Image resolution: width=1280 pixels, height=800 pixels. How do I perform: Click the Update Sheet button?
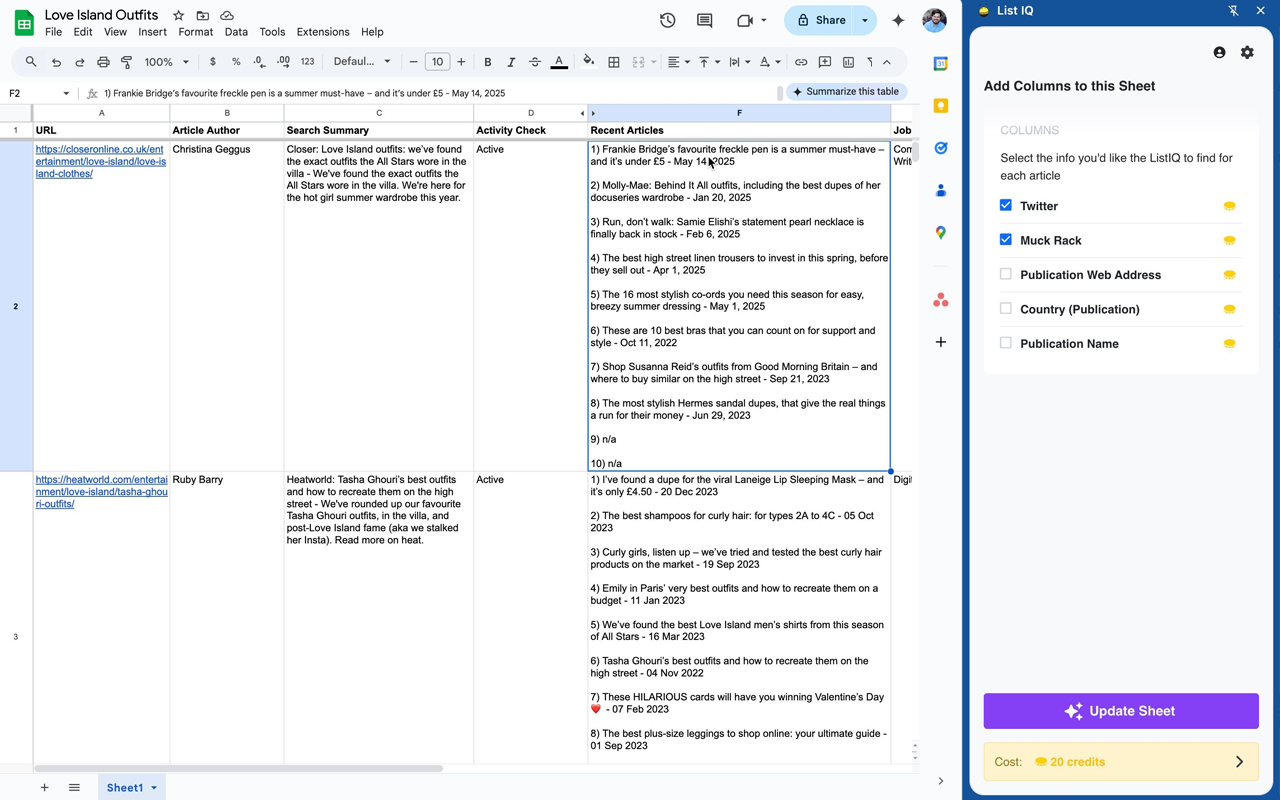1120,711
